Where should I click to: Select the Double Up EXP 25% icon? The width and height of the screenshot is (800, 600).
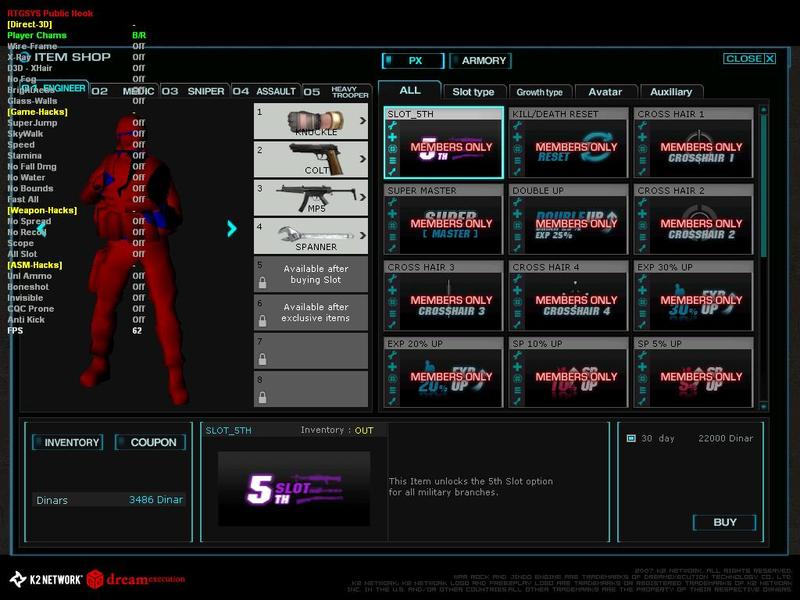click(575, 225)
